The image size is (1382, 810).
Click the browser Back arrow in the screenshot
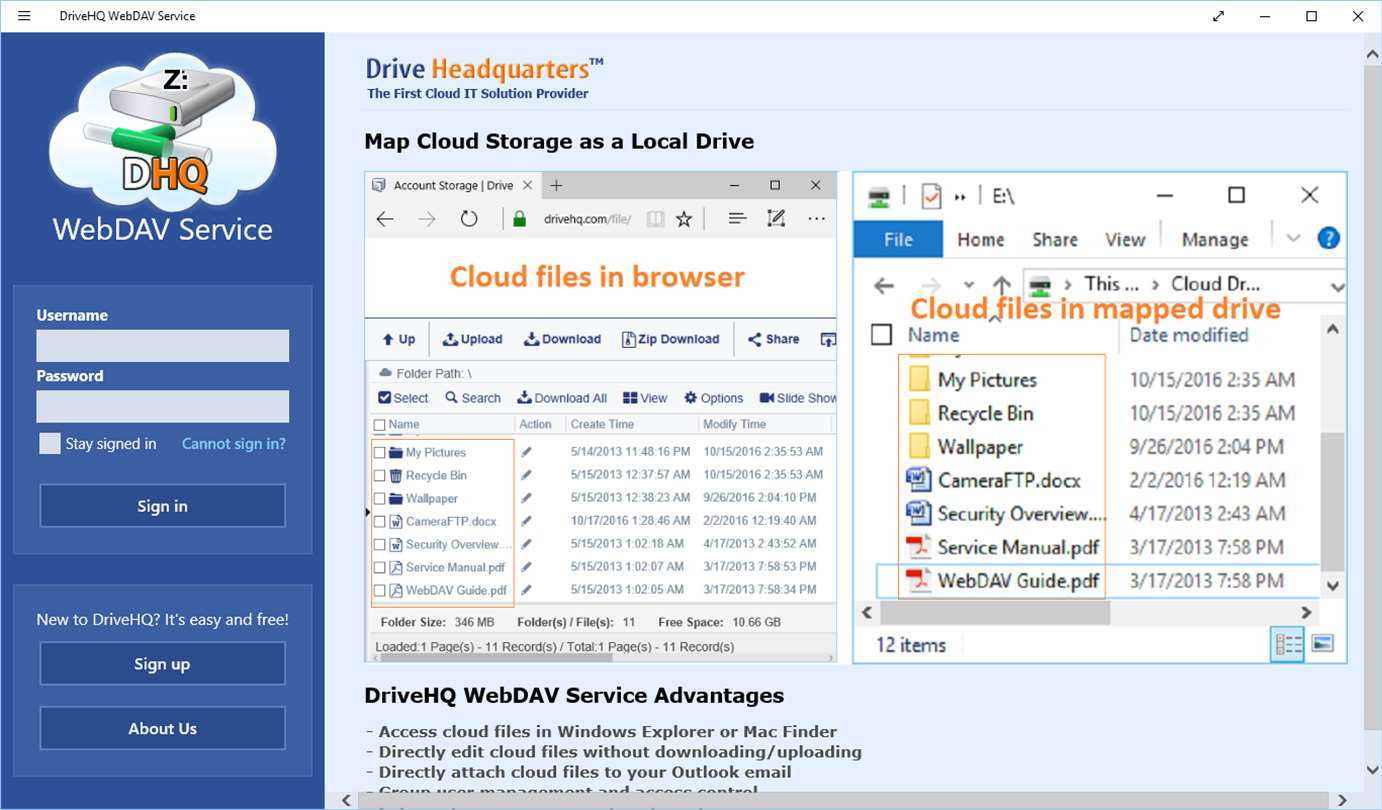[x=385, y=219]
